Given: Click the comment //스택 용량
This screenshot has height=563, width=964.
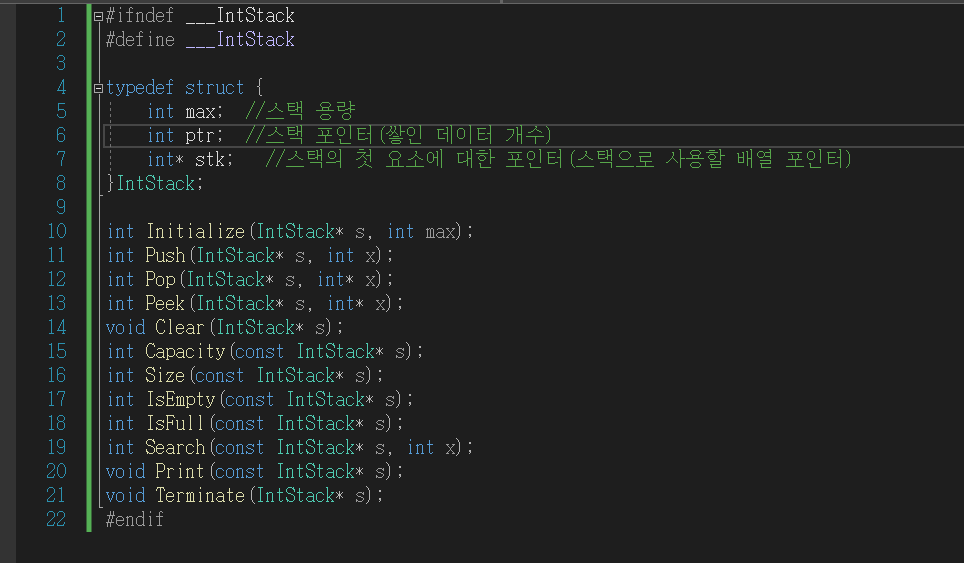Looking at the screenshot, I should tap(300, 111).
